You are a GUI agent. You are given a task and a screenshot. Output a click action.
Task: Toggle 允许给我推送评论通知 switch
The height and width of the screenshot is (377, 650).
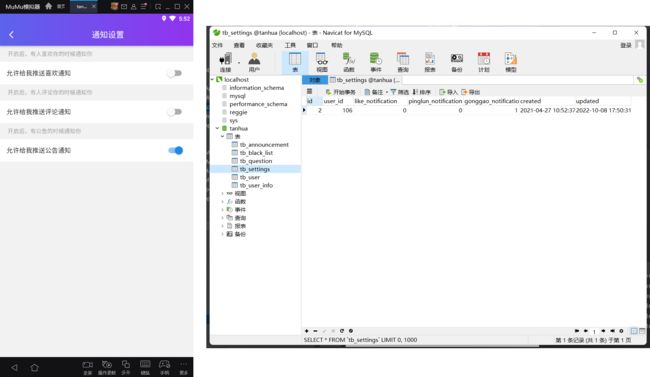175,112
